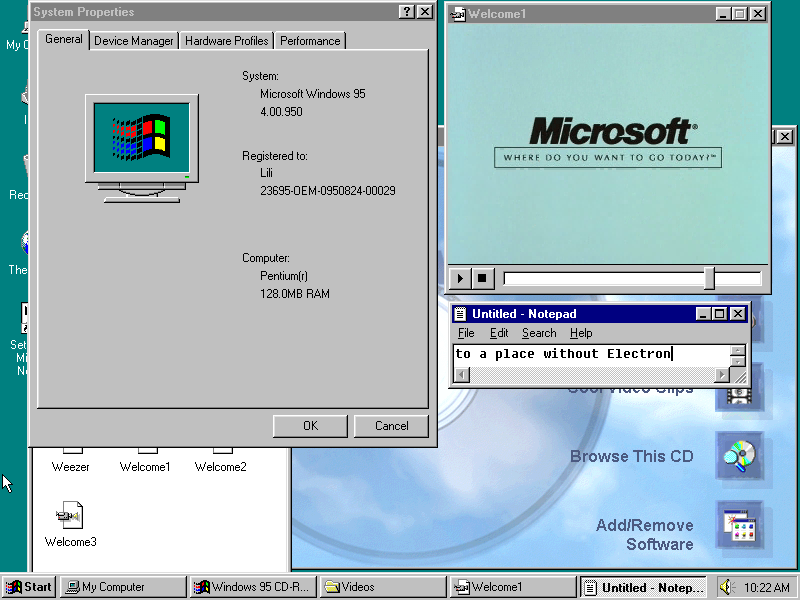The width and height of the screenshot is (800, 600).
Task: Open the Search menu in Notepad
Action: [539, 333]
